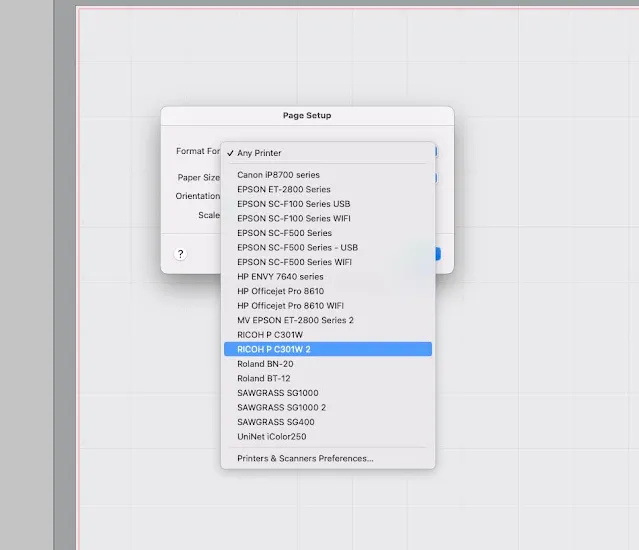Pick EPSON SC-F500 Series WIFI

coord(328,262)
